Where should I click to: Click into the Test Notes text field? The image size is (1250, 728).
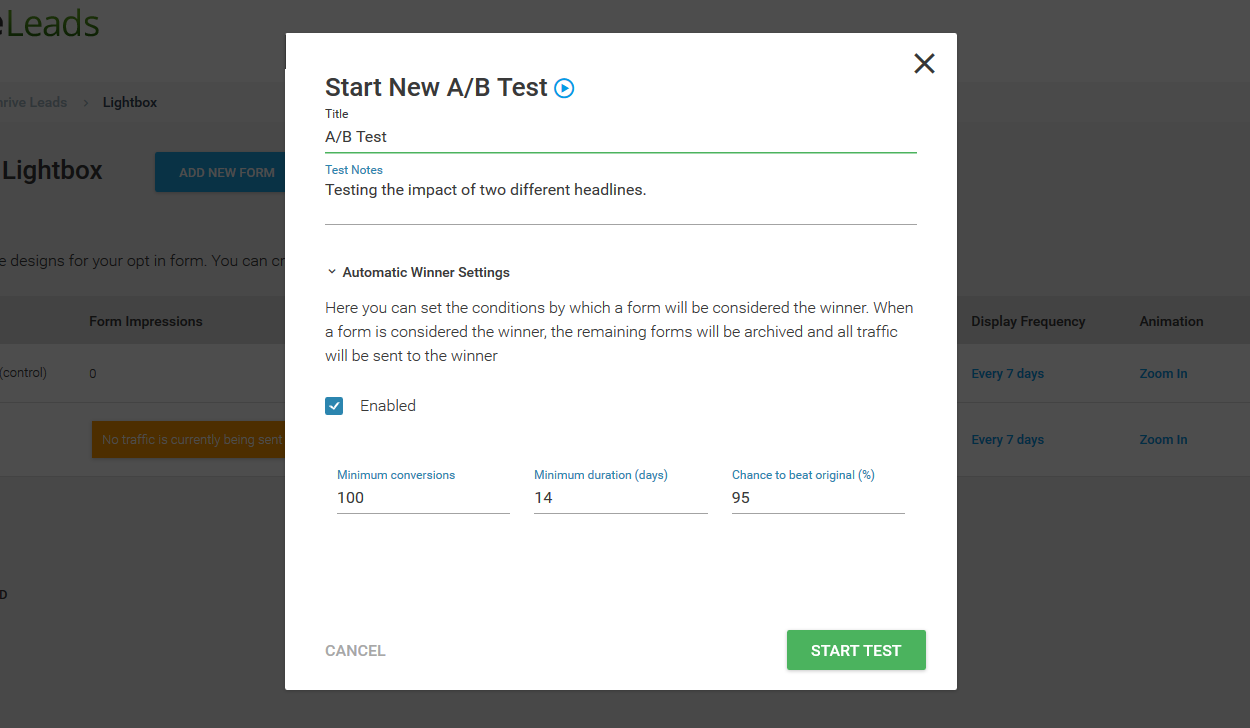[621, 200]
